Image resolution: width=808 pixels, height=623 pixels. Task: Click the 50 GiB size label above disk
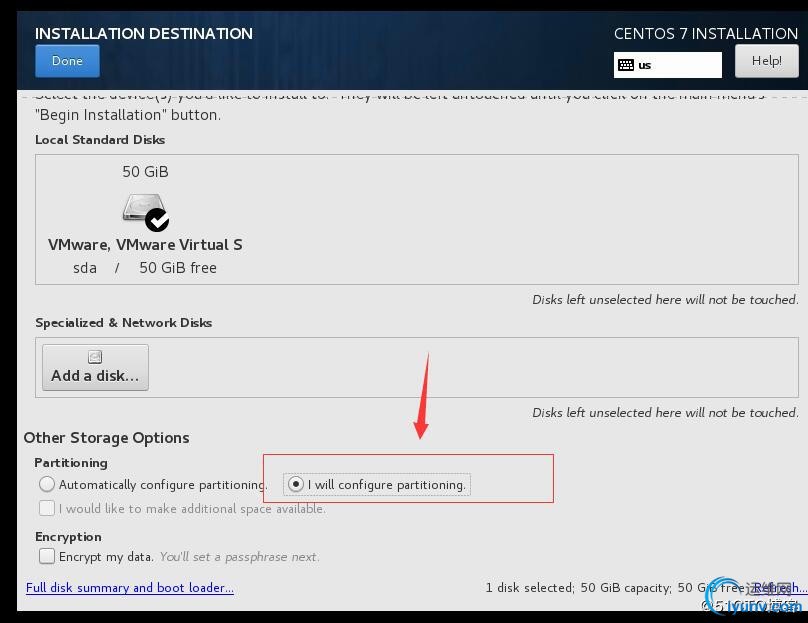click(145, 172)
